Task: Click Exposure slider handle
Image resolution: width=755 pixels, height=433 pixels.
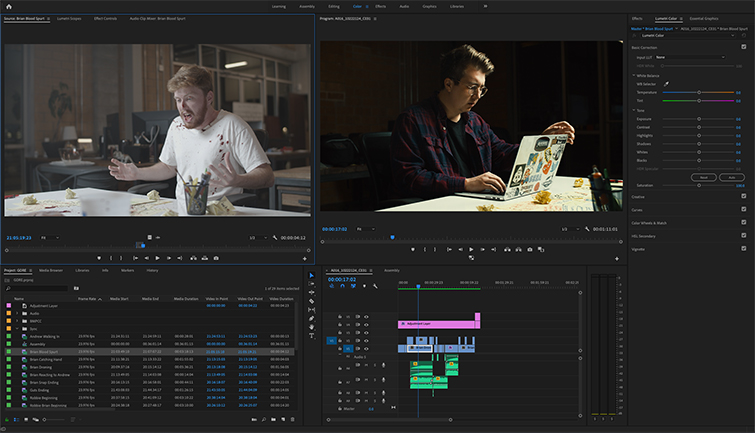Action: point(699,118)
